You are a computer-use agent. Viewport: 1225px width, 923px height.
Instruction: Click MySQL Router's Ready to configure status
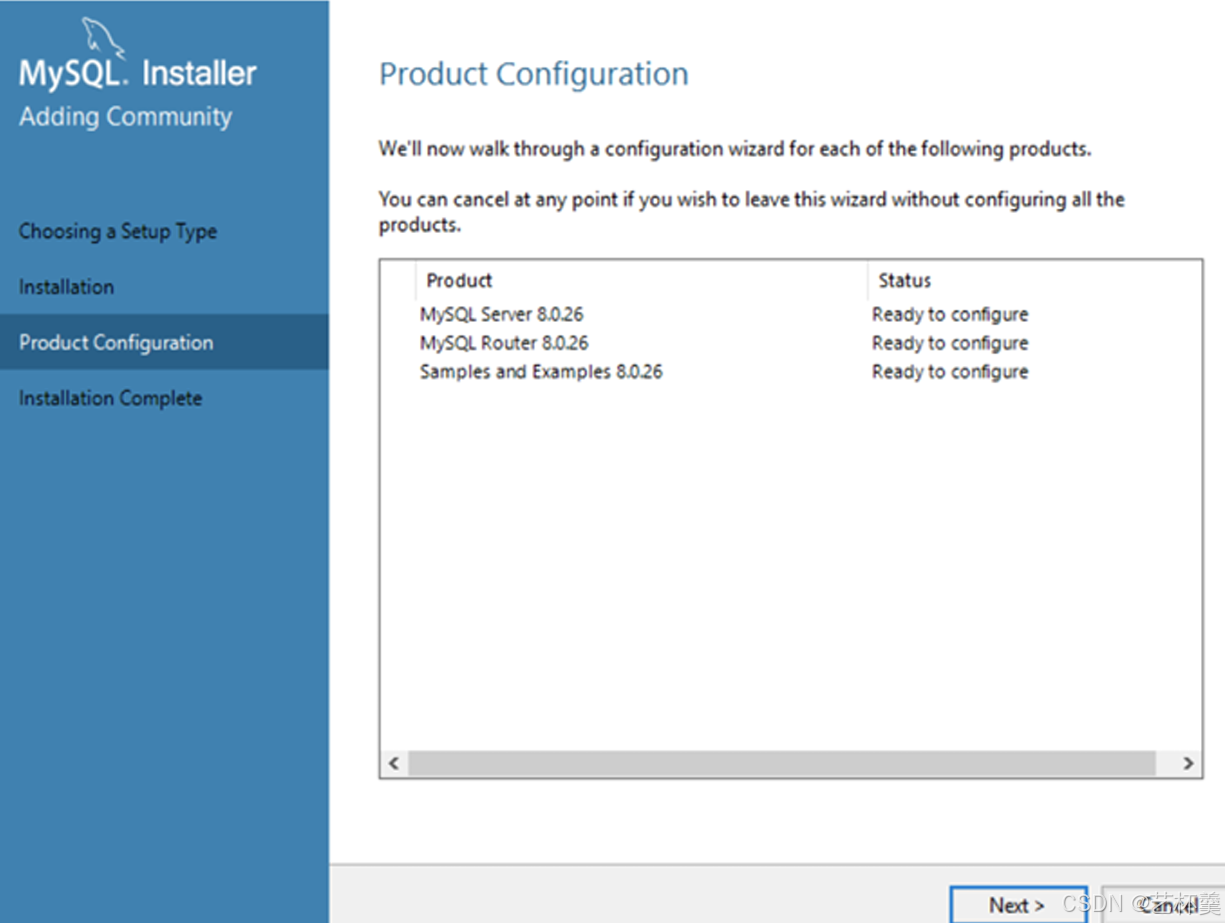click(x=950, y=343)
